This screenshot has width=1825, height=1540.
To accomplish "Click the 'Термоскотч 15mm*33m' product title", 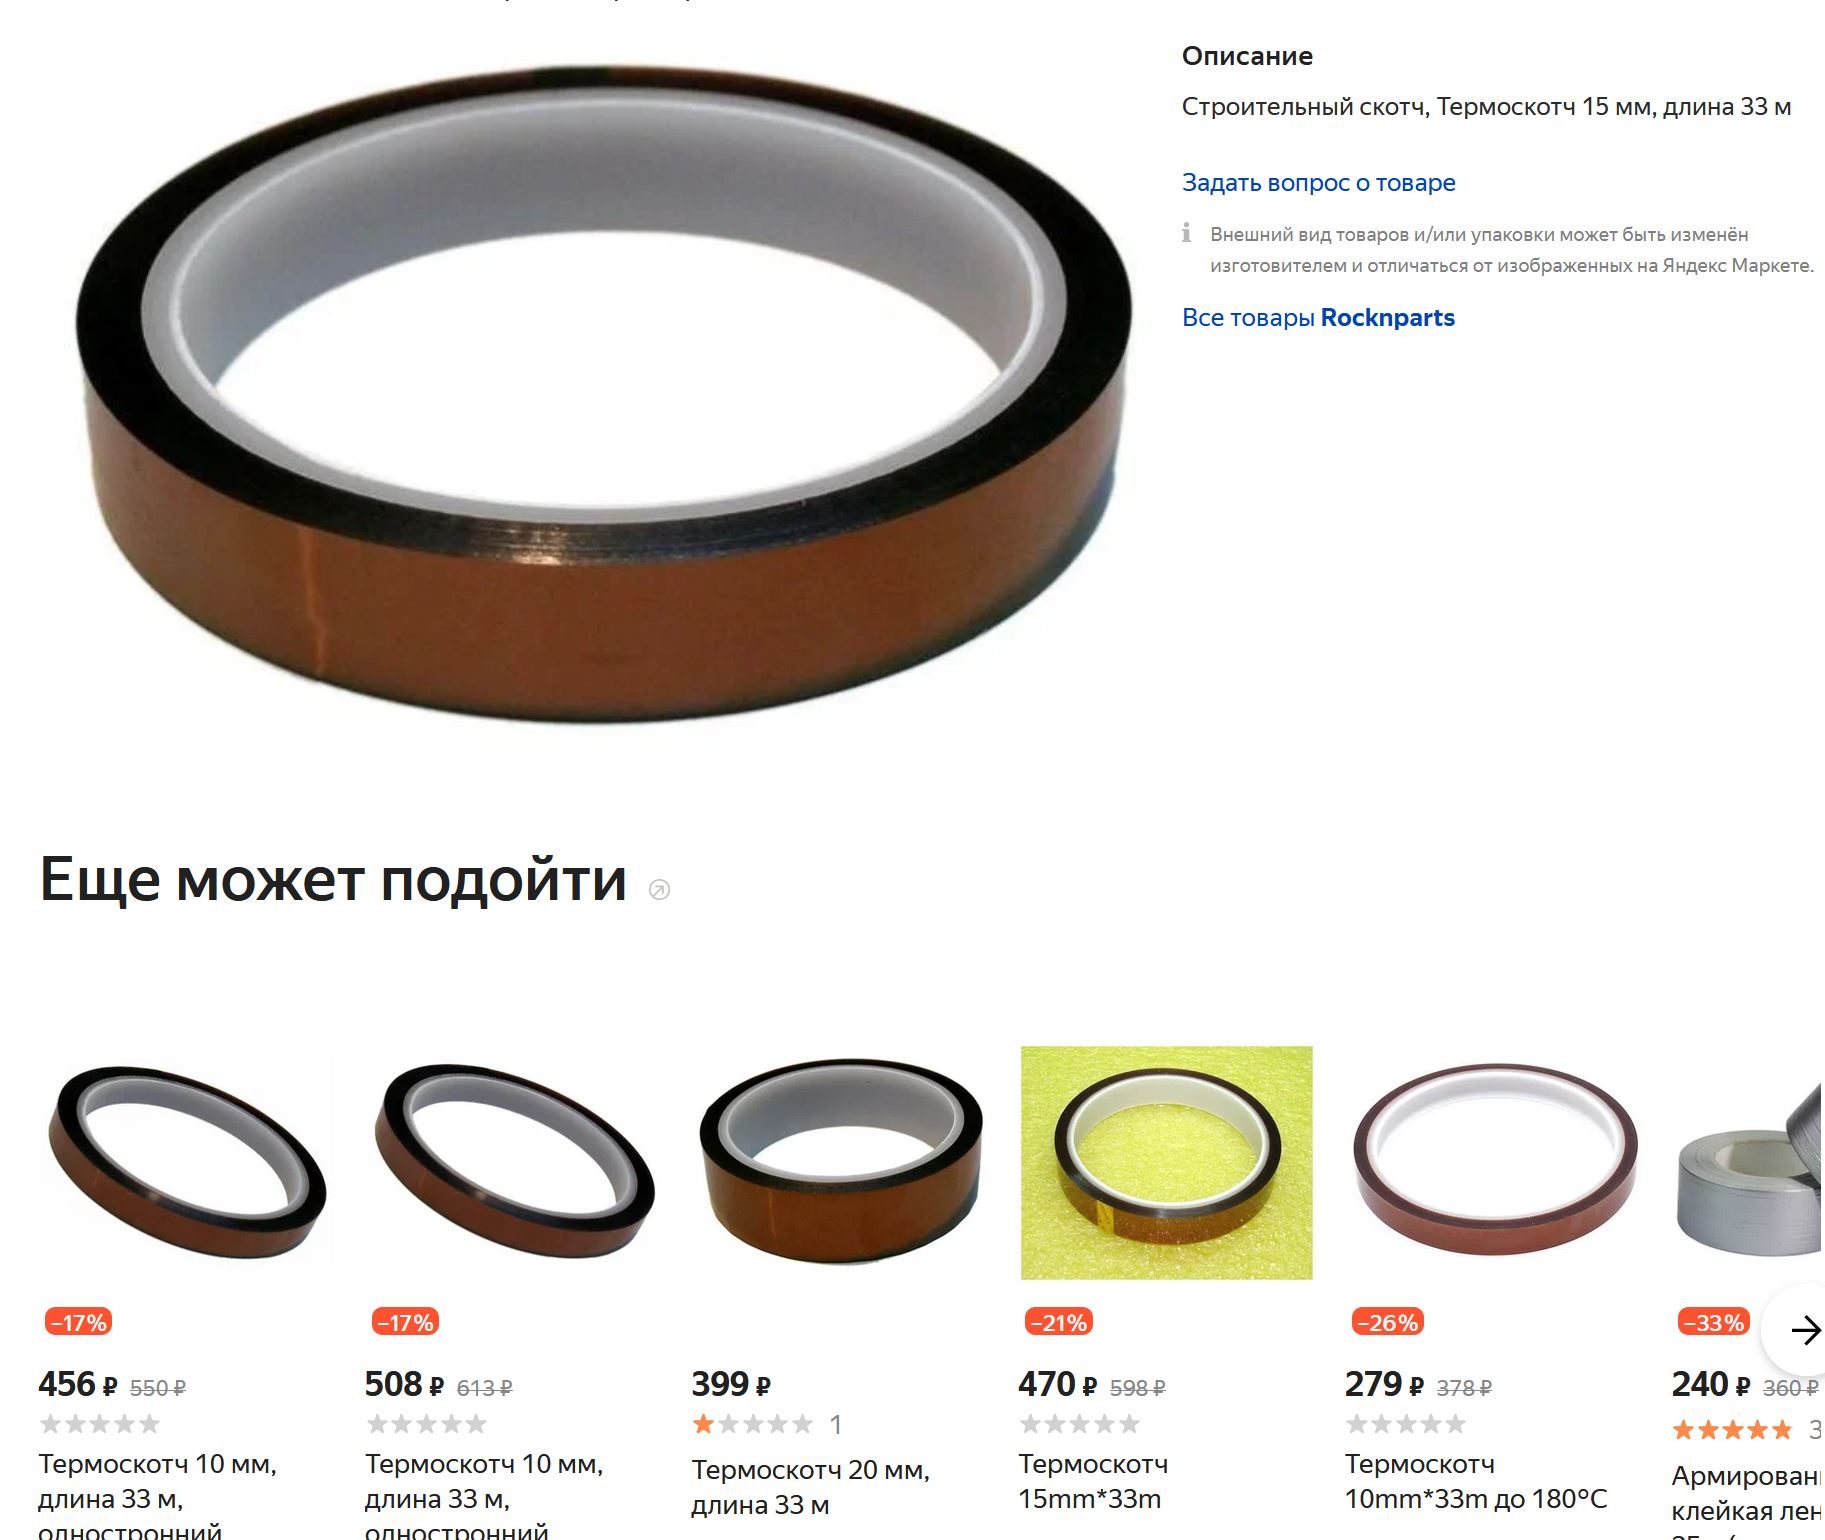I will click(1093, 1481).
